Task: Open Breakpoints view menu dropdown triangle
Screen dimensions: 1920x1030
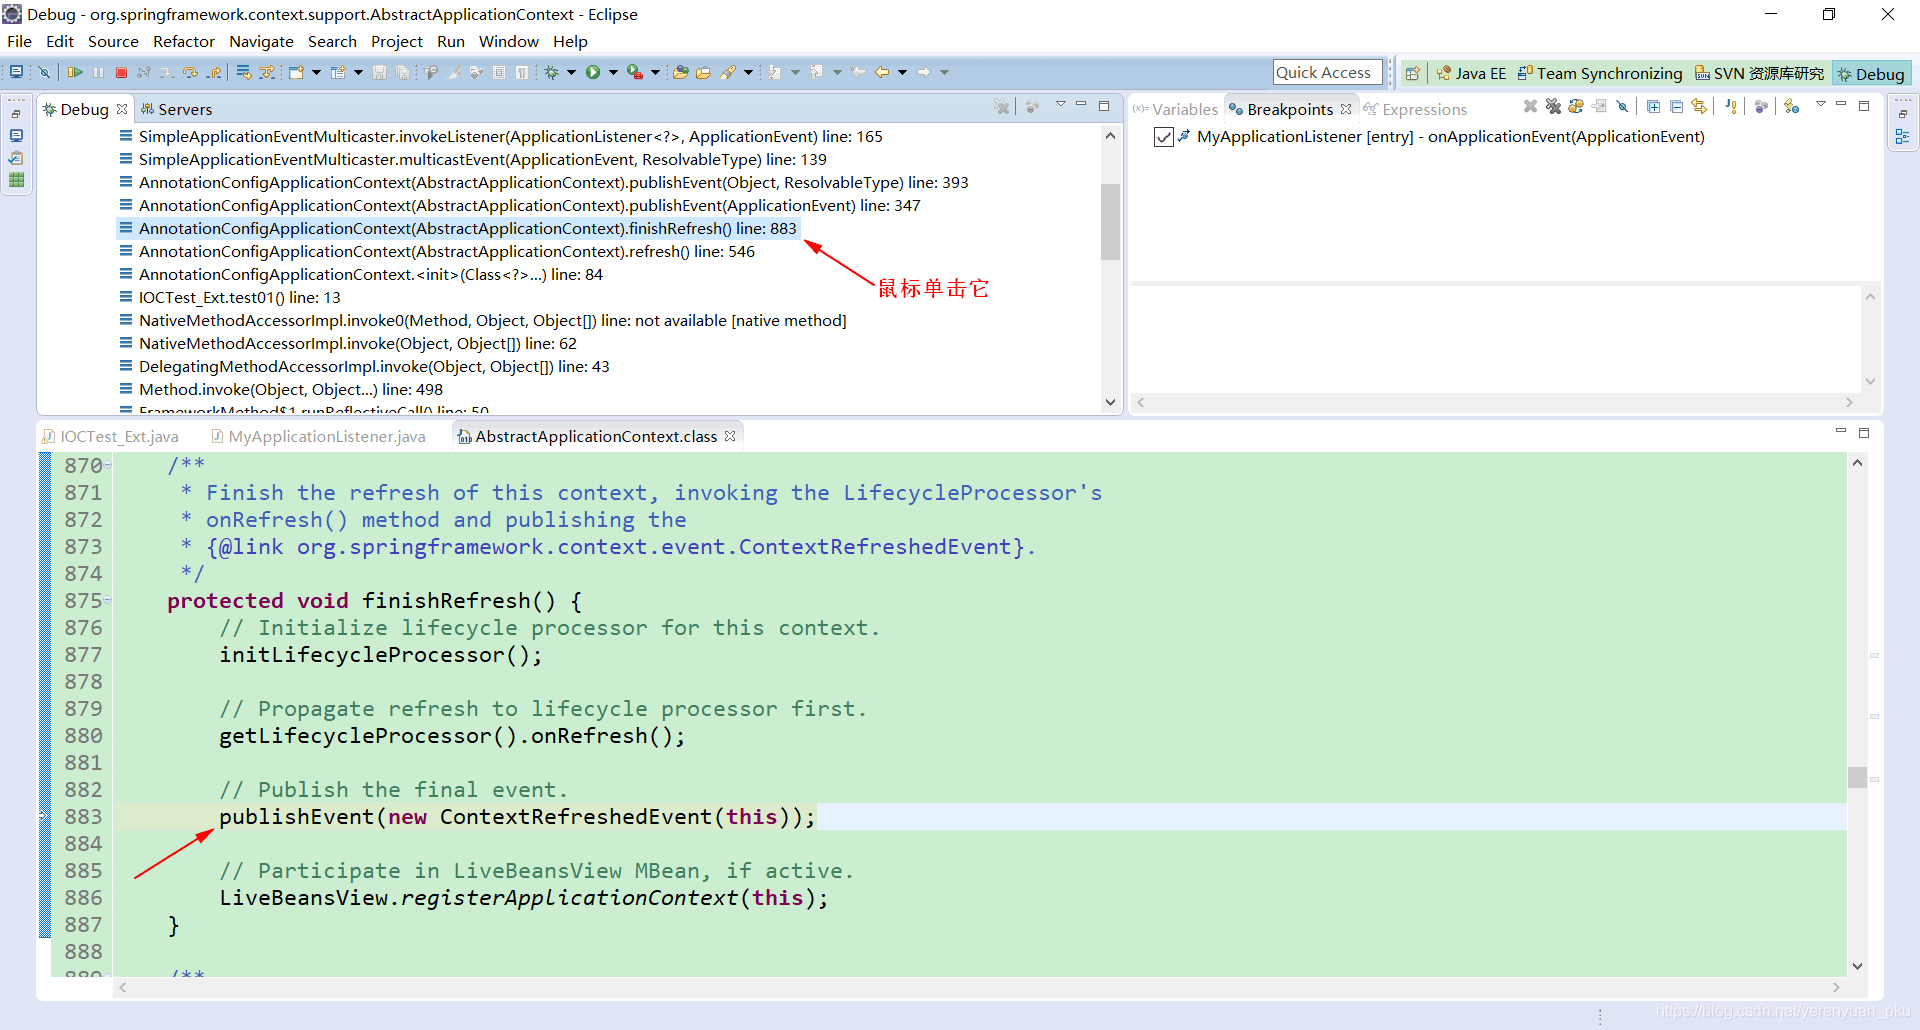Action: (1820, 104)
